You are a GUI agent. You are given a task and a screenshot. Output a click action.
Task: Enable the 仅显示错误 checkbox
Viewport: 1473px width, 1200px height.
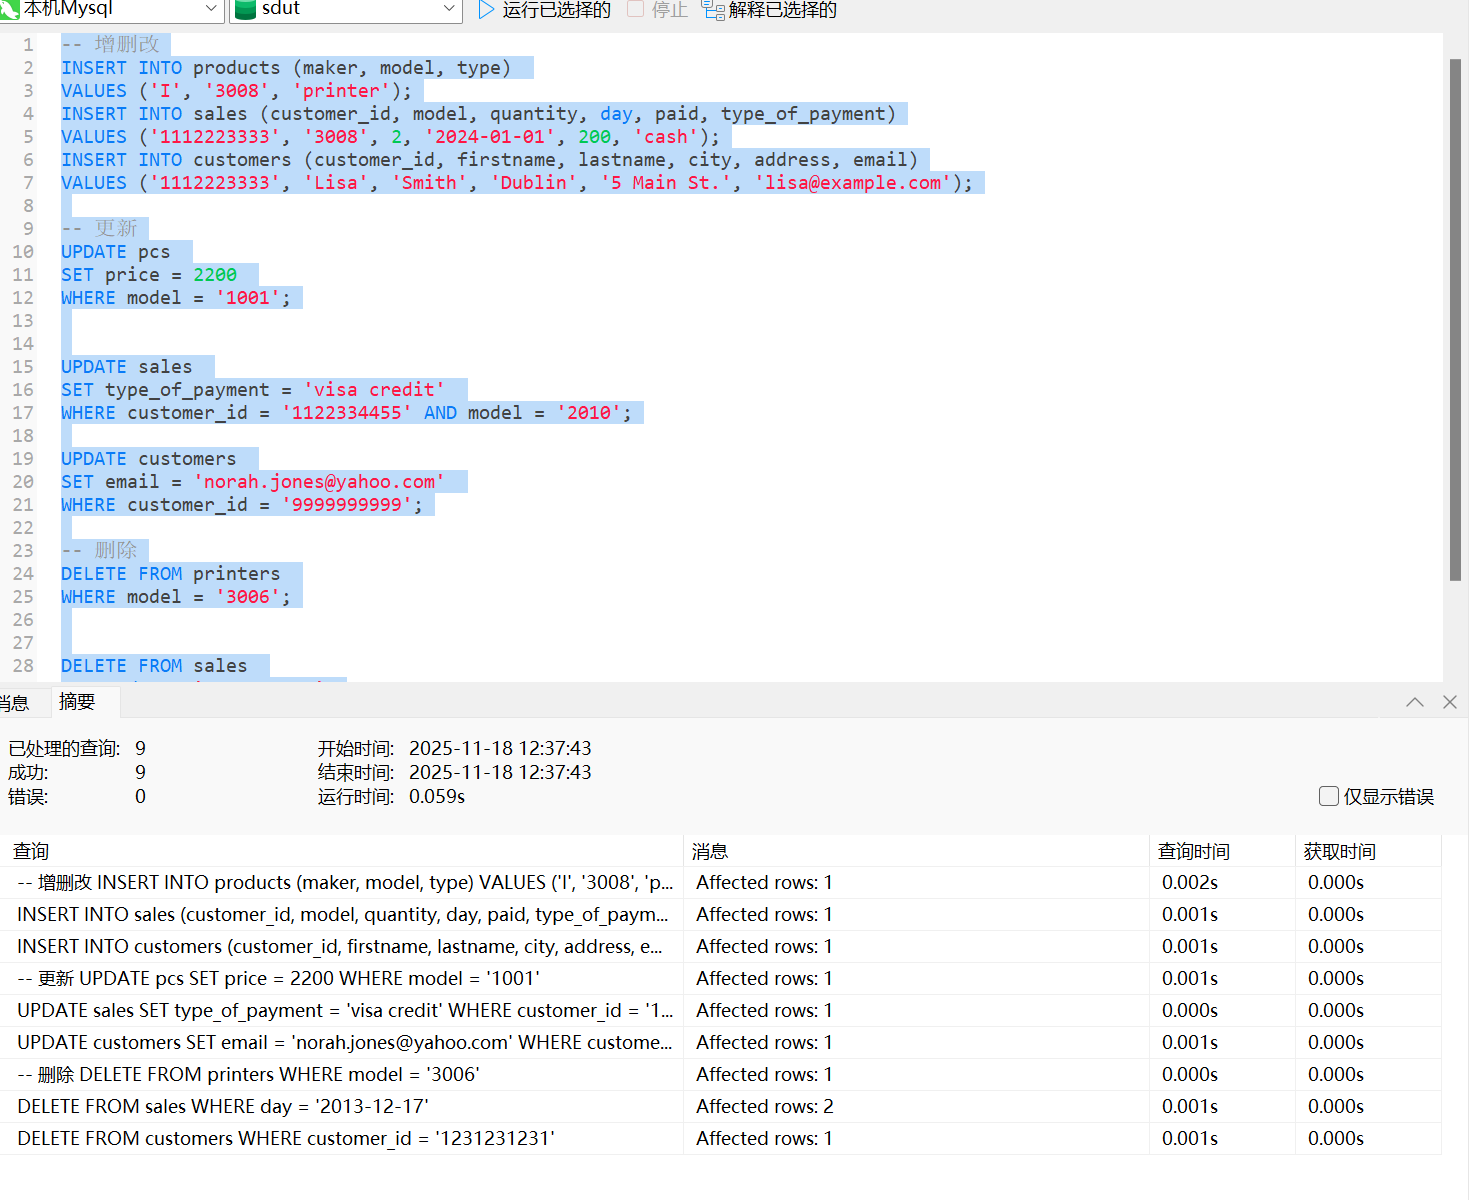(x=1329, y=796)
